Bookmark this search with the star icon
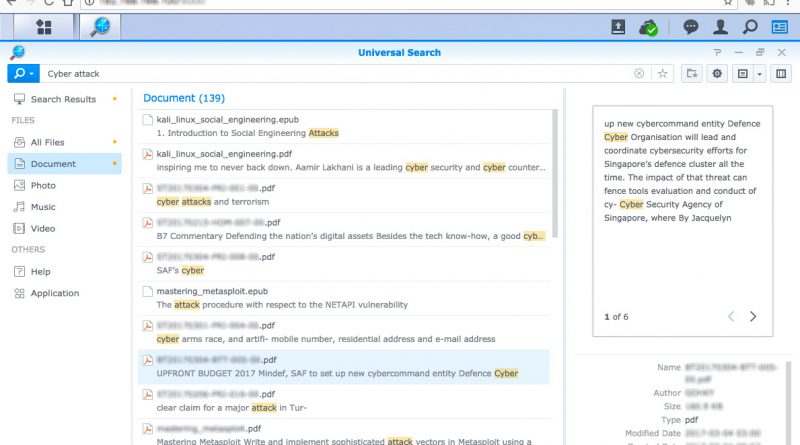This screenshot has height=445, width=800. coord(662,73)
